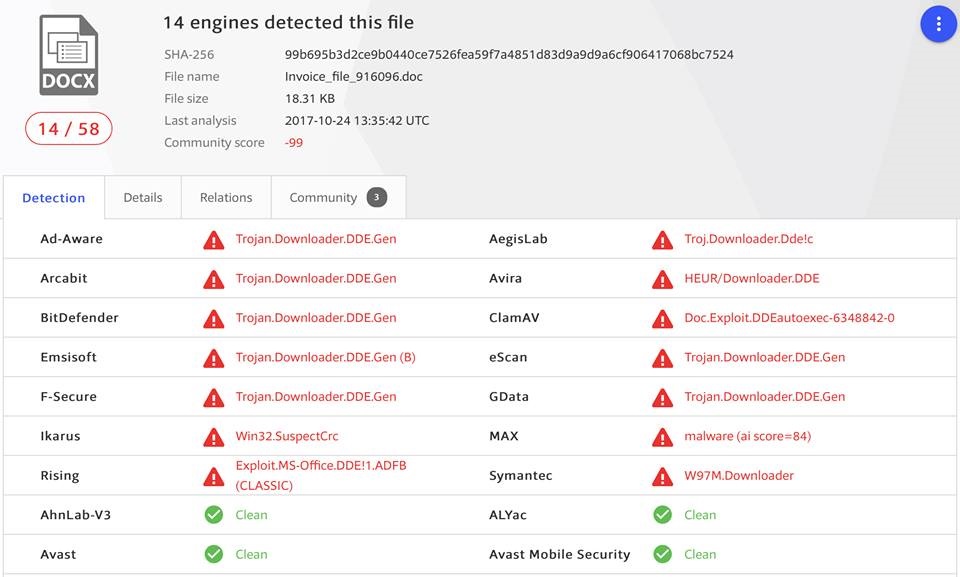This screenshot has height=577, width=960.
Task: Click the DOCX file type icon
Action: pyautogui.click(x=69, y=55)
